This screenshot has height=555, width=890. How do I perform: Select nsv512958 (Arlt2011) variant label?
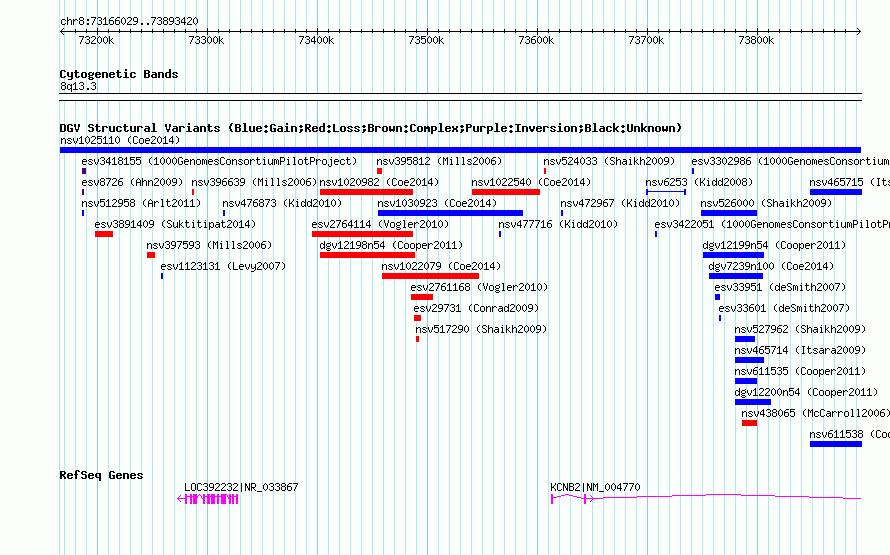click(x=141, y=203)
